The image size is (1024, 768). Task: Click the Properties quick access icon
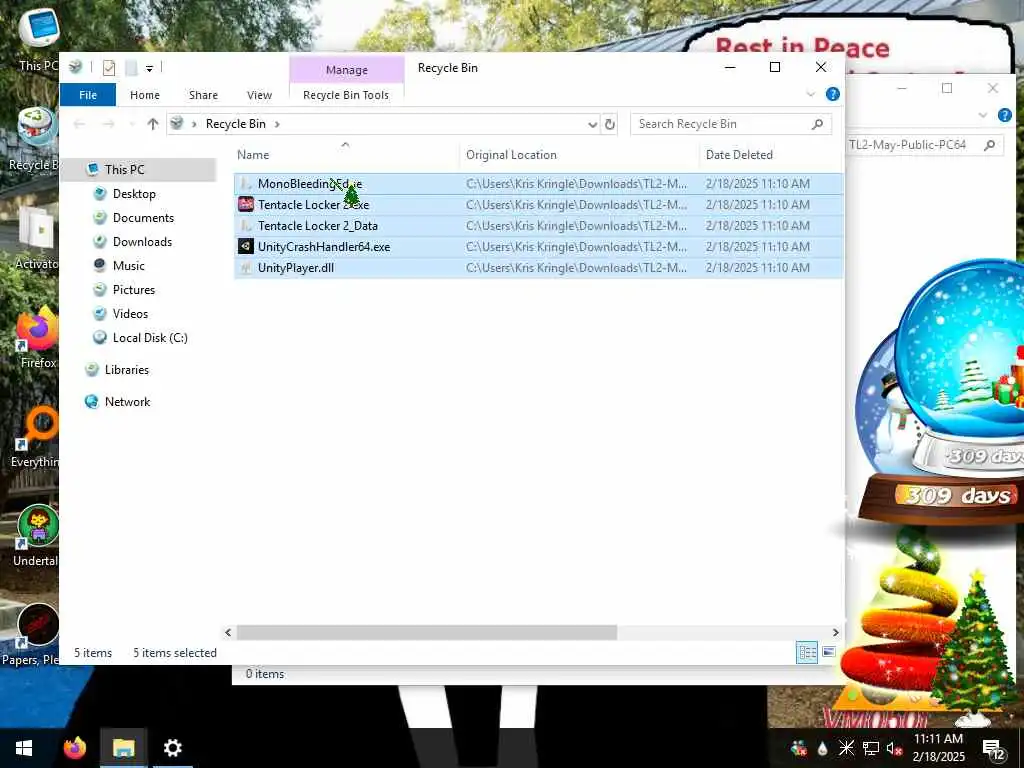[109, 68]
